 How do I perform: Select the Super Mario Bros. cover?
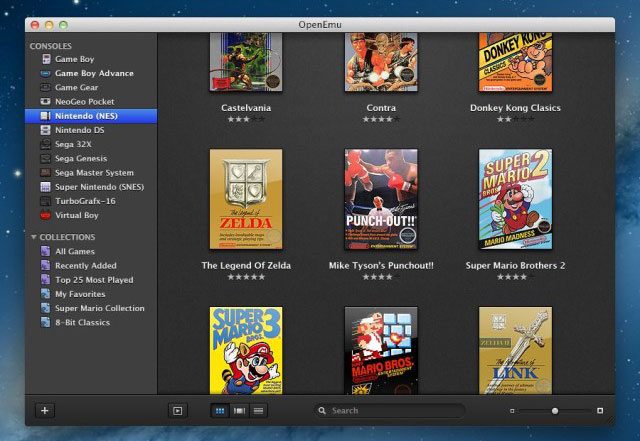point(381,350)
